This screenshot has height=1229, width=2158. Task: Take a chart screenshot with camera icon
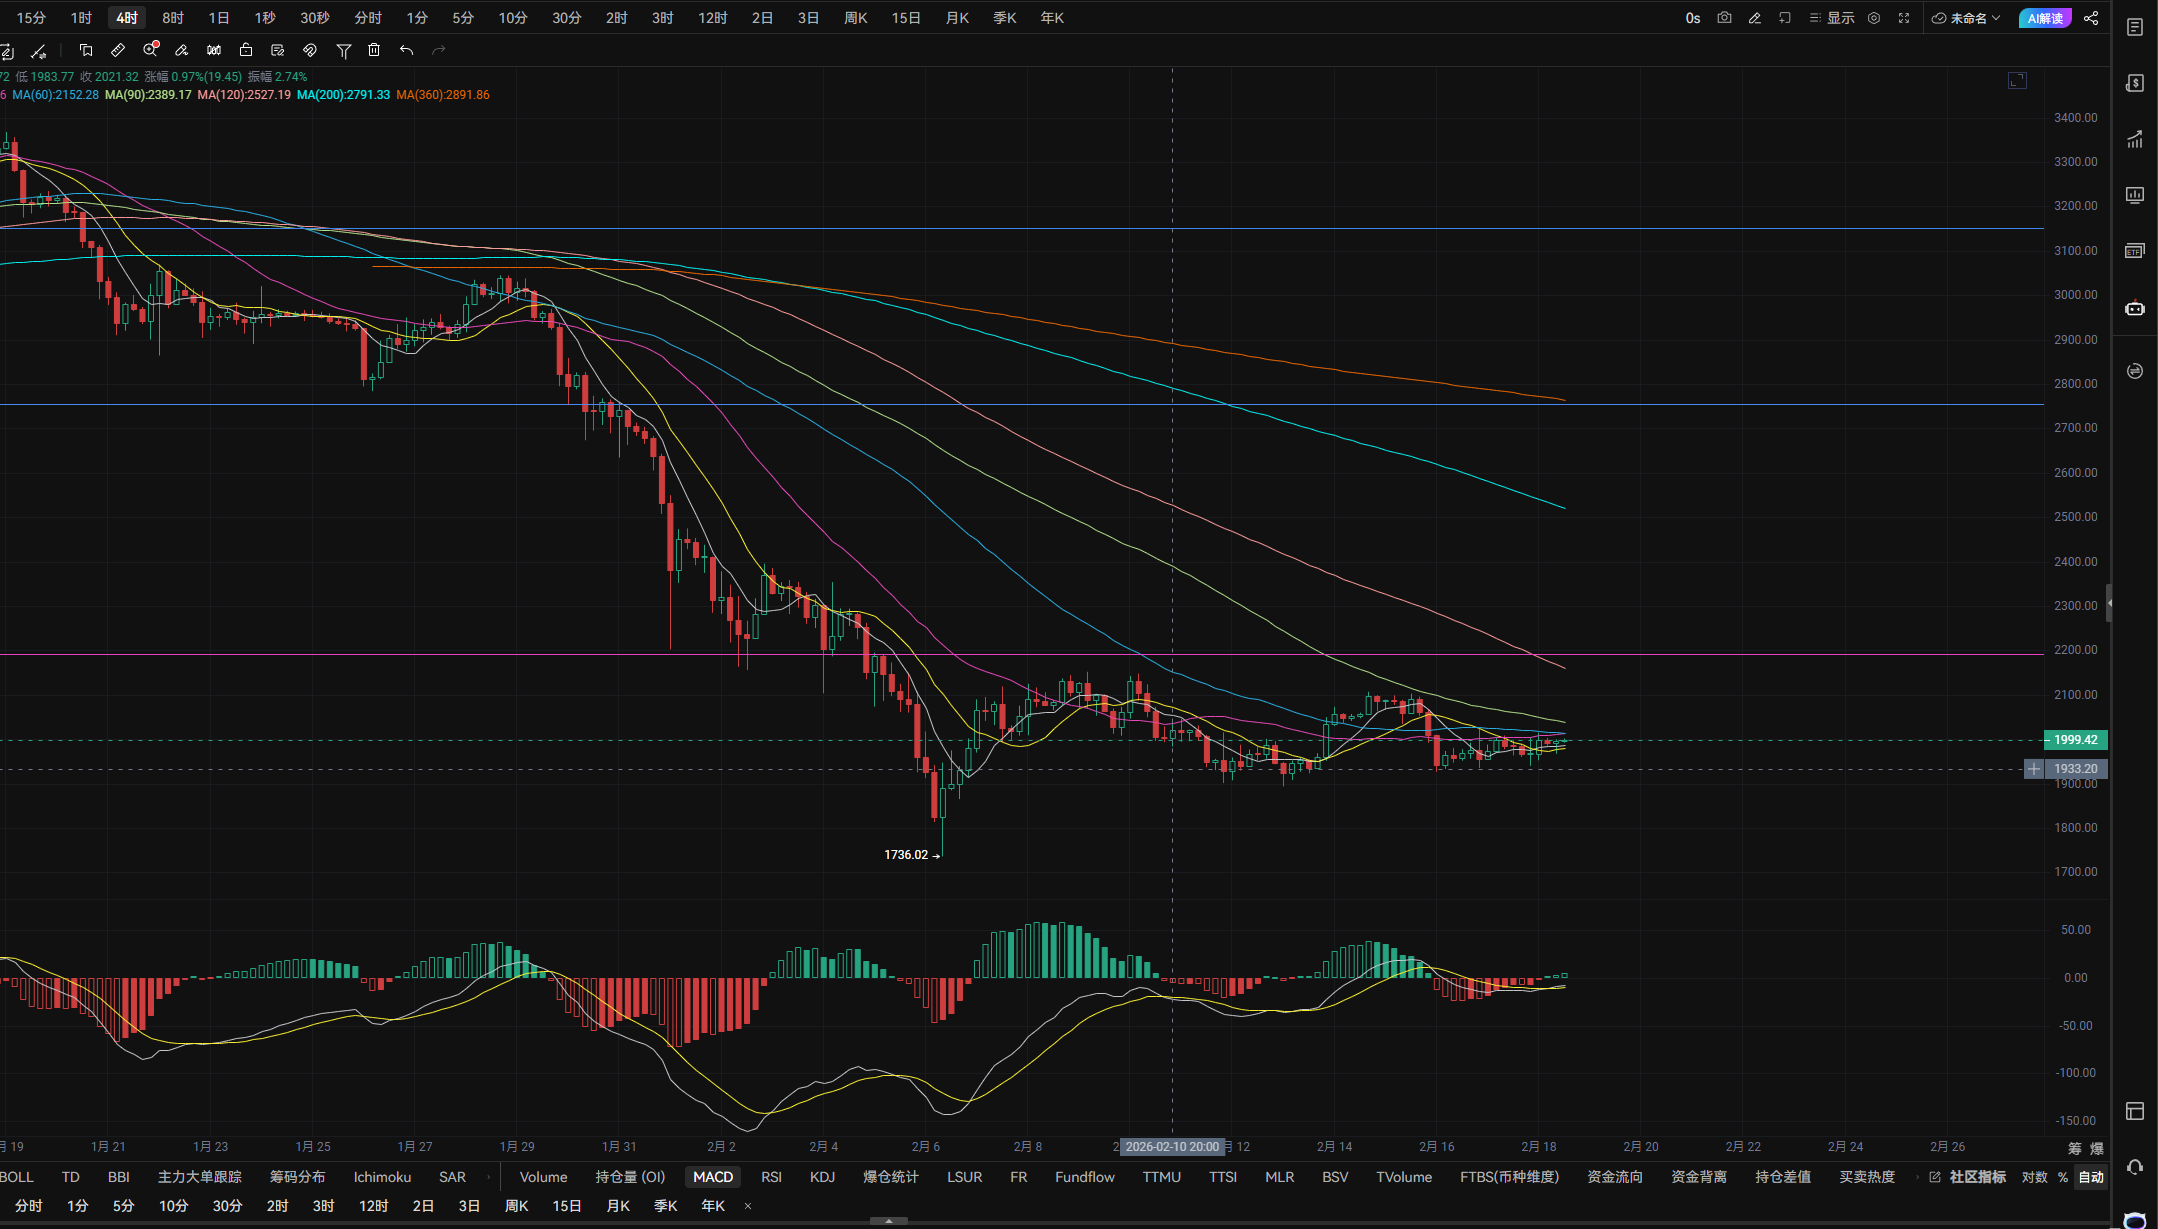tap(1724, 18)
